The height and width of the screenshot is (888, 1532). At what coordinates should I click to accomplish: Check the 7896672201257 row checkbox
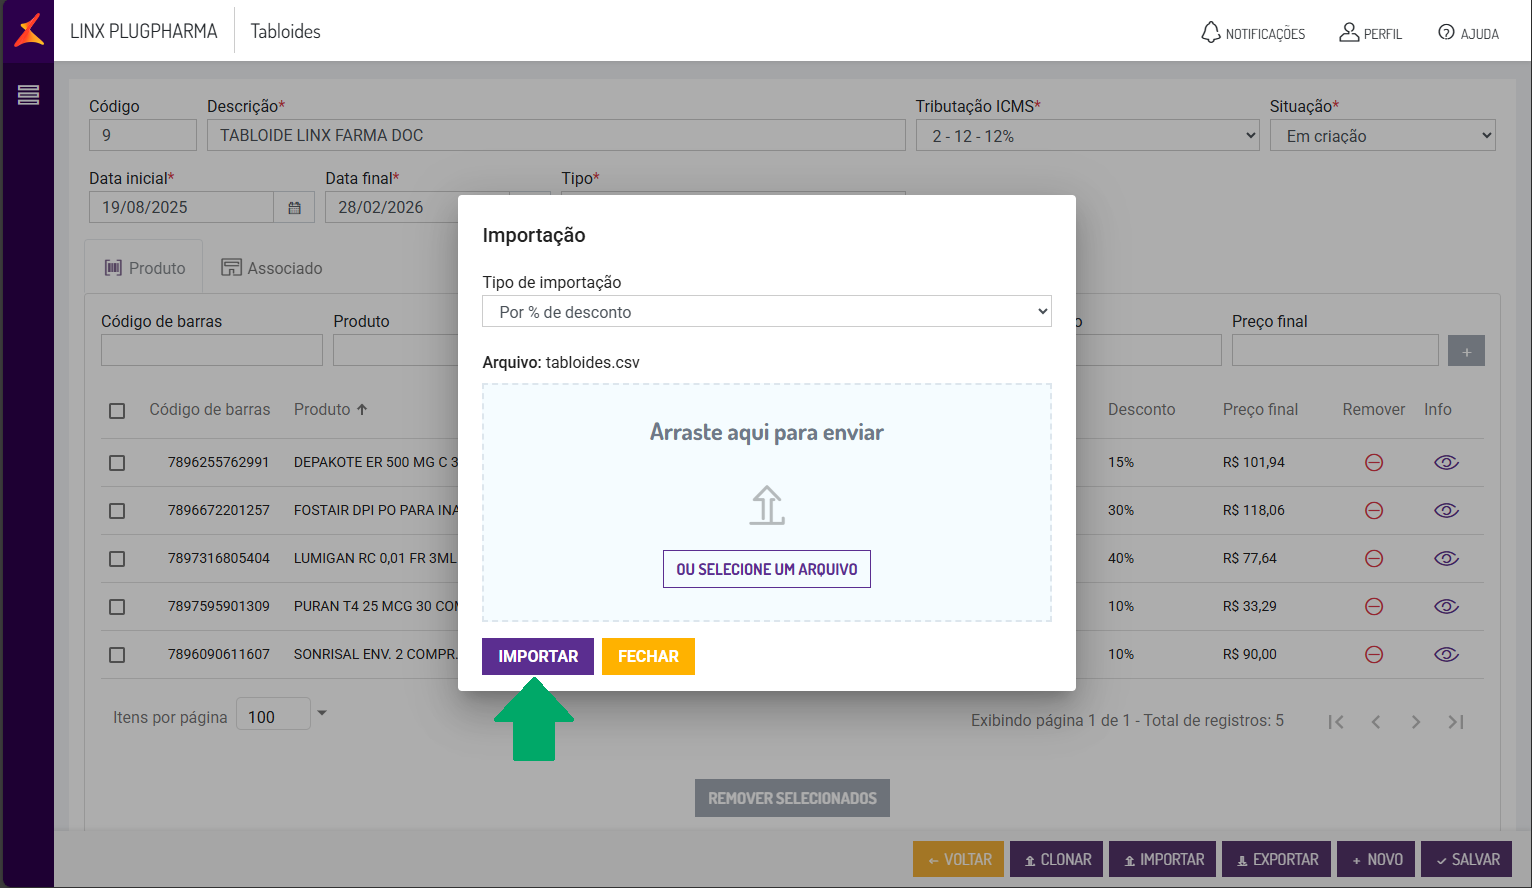point(117,511)
